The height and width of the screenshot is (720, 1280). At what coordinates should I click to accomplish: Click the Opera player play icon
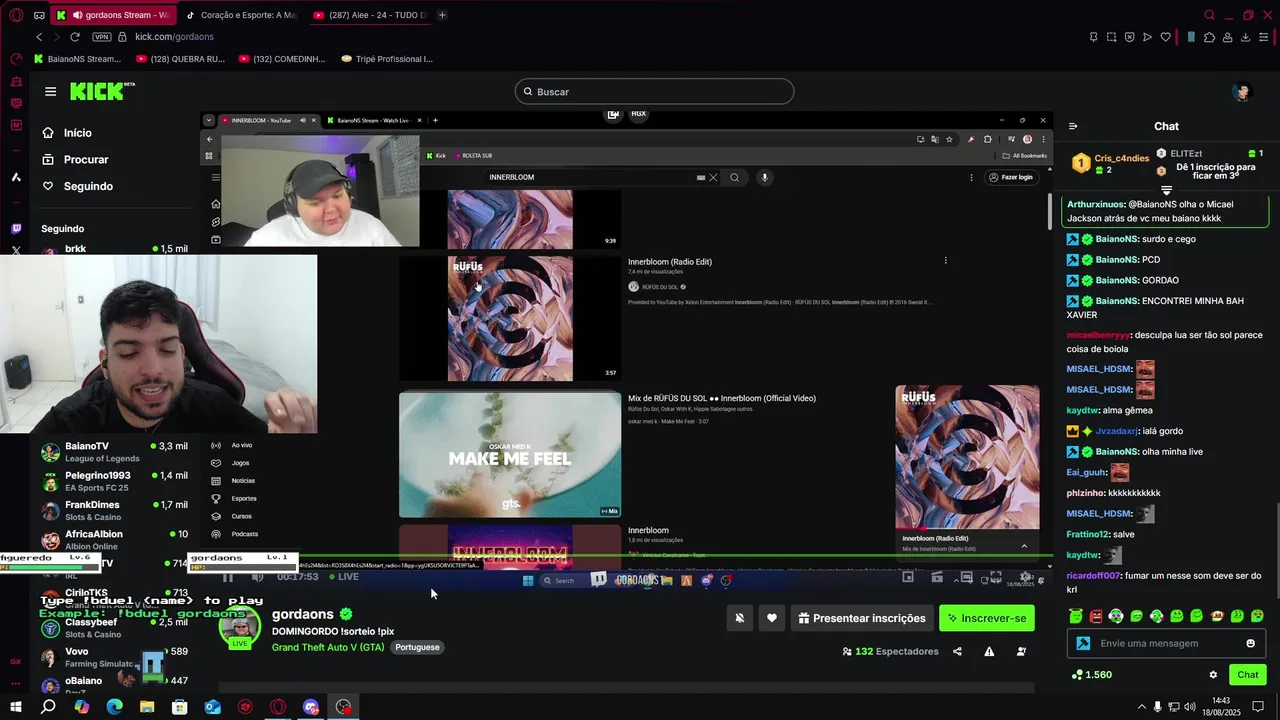[1147, 37]
